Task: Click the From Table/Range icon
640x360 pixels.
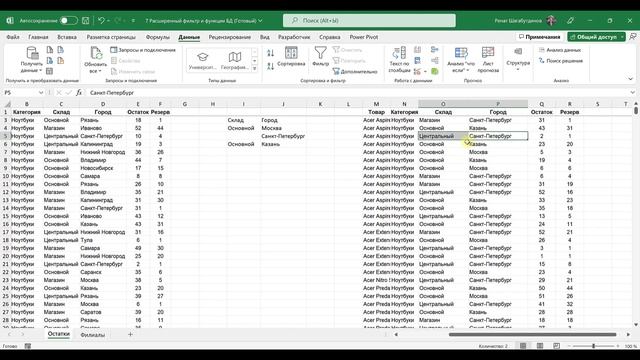Action: [x=50, y=71]
